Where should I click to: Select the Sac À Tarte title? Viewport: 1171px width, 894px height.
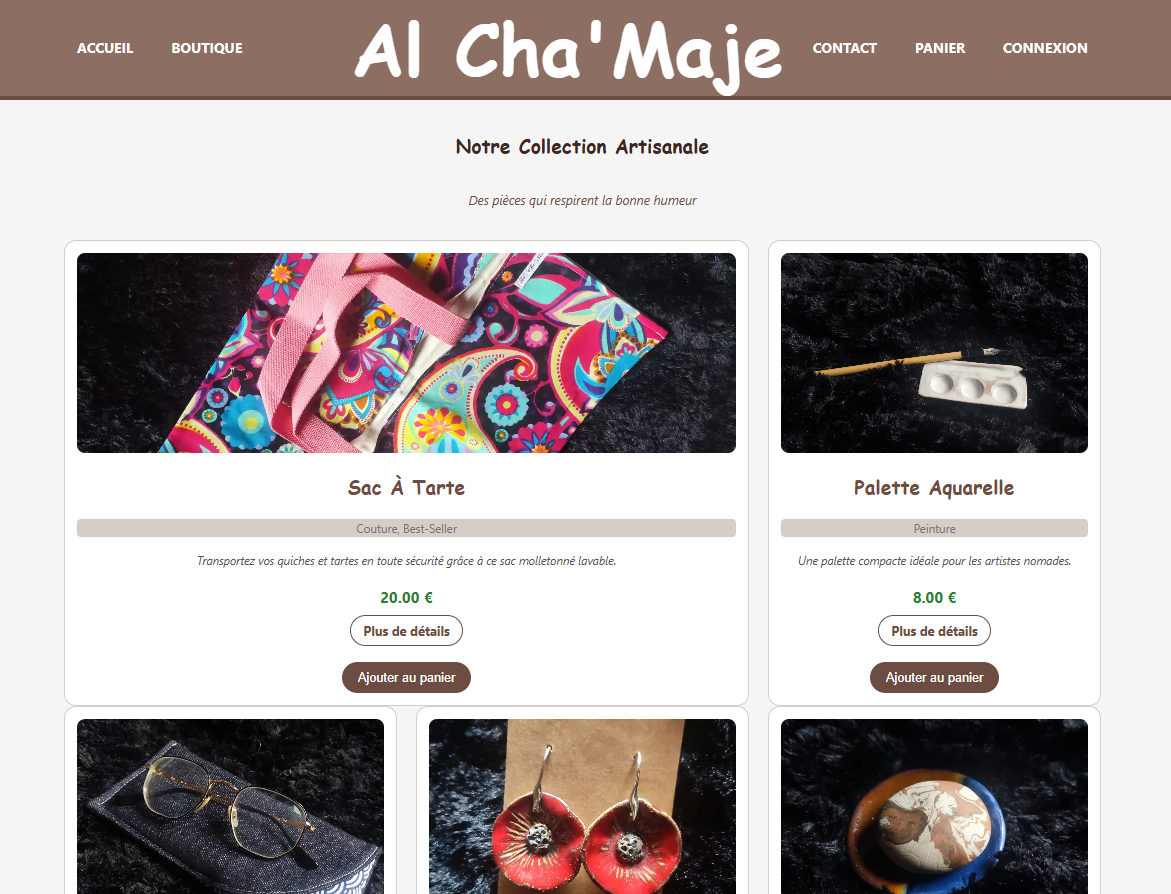406,488
